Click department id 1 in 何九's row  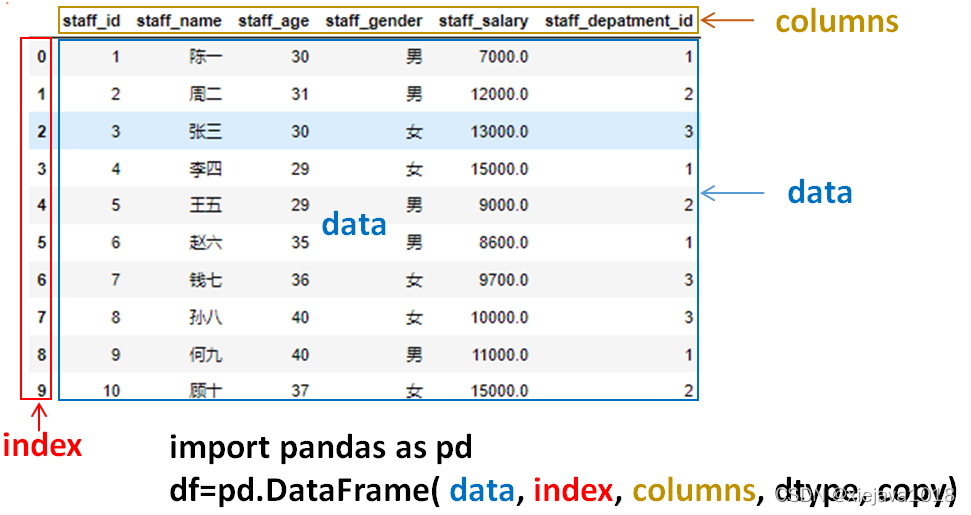(688, 355)
